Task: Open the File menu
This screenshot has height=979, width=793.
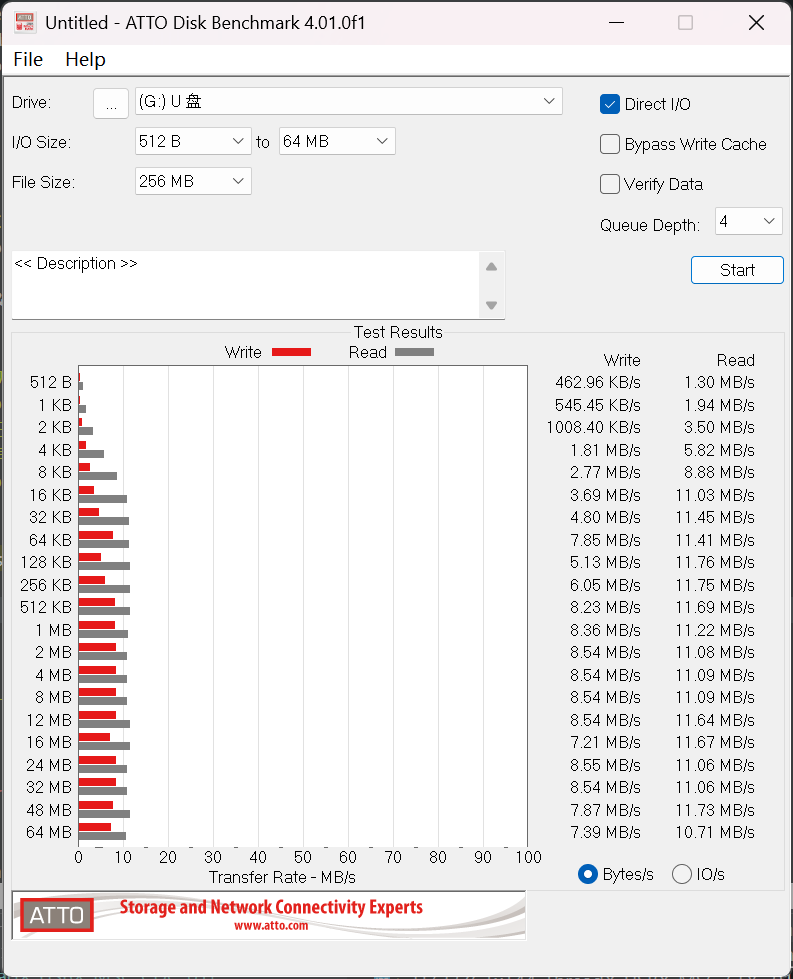Action: click(x=28, y=59)
